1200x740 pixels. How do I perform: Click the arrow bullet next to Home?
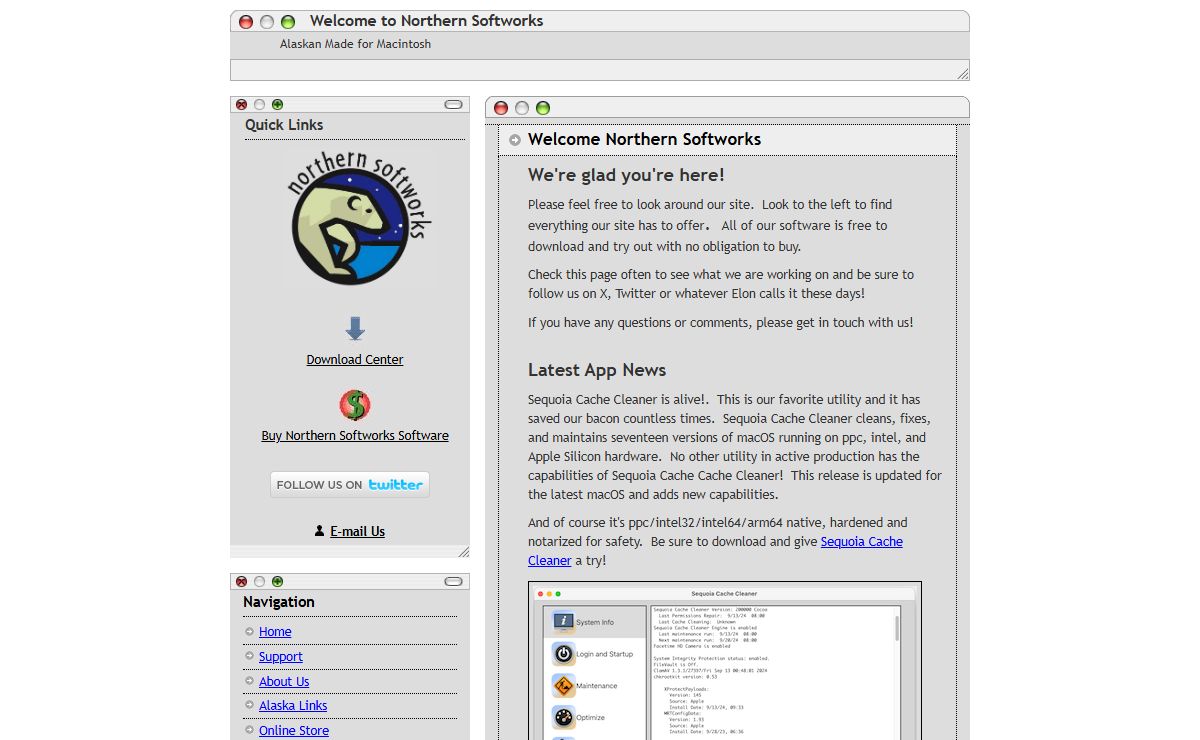pos(249,632)
